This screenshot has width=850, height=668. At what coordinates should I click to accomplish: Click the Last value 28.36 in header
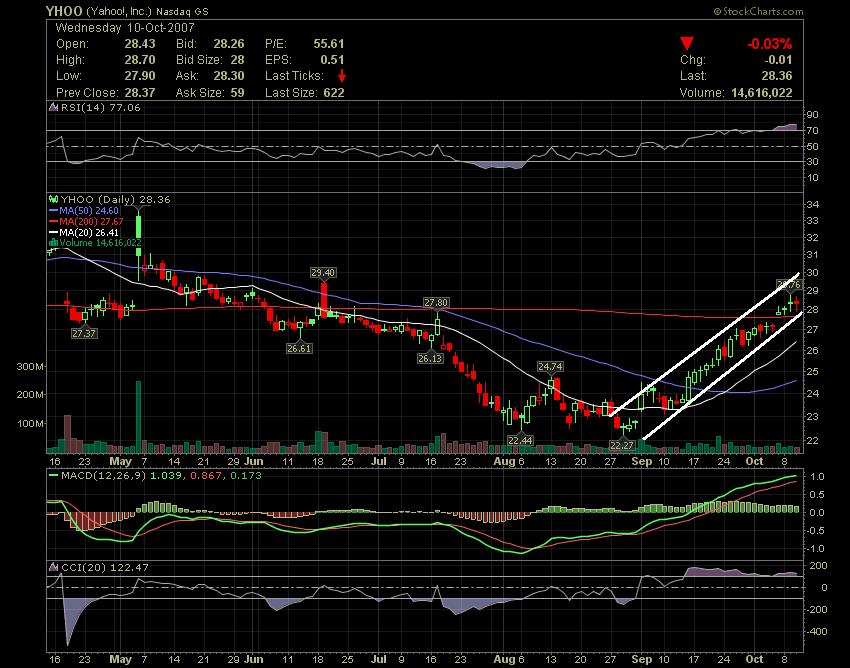pos(776,75)
